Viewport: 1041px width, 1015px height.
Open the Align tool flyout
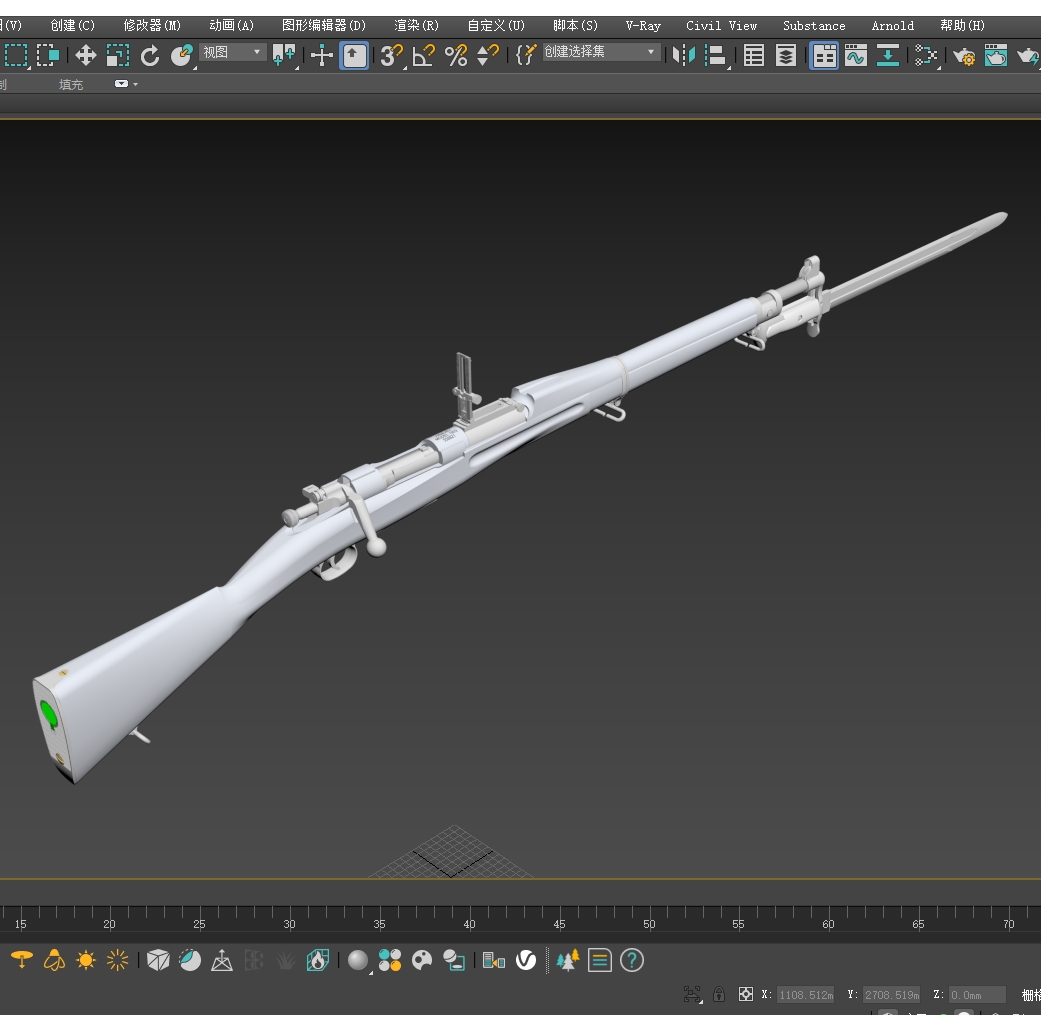pos(716,55)
